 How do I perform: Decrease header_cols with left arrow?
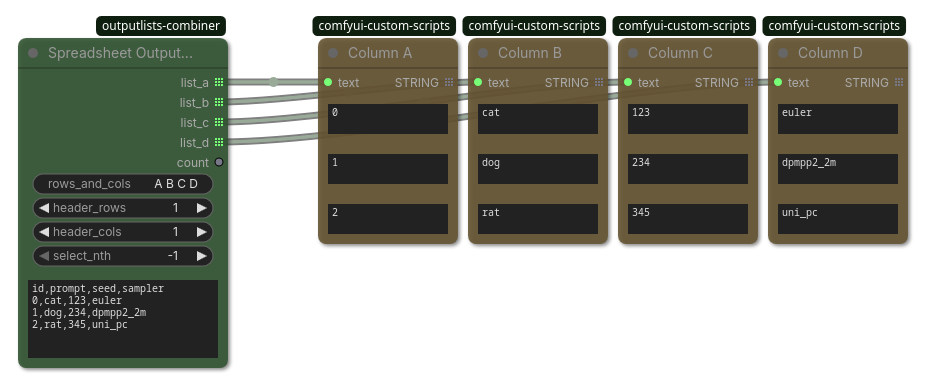click(x=44, y=232)
